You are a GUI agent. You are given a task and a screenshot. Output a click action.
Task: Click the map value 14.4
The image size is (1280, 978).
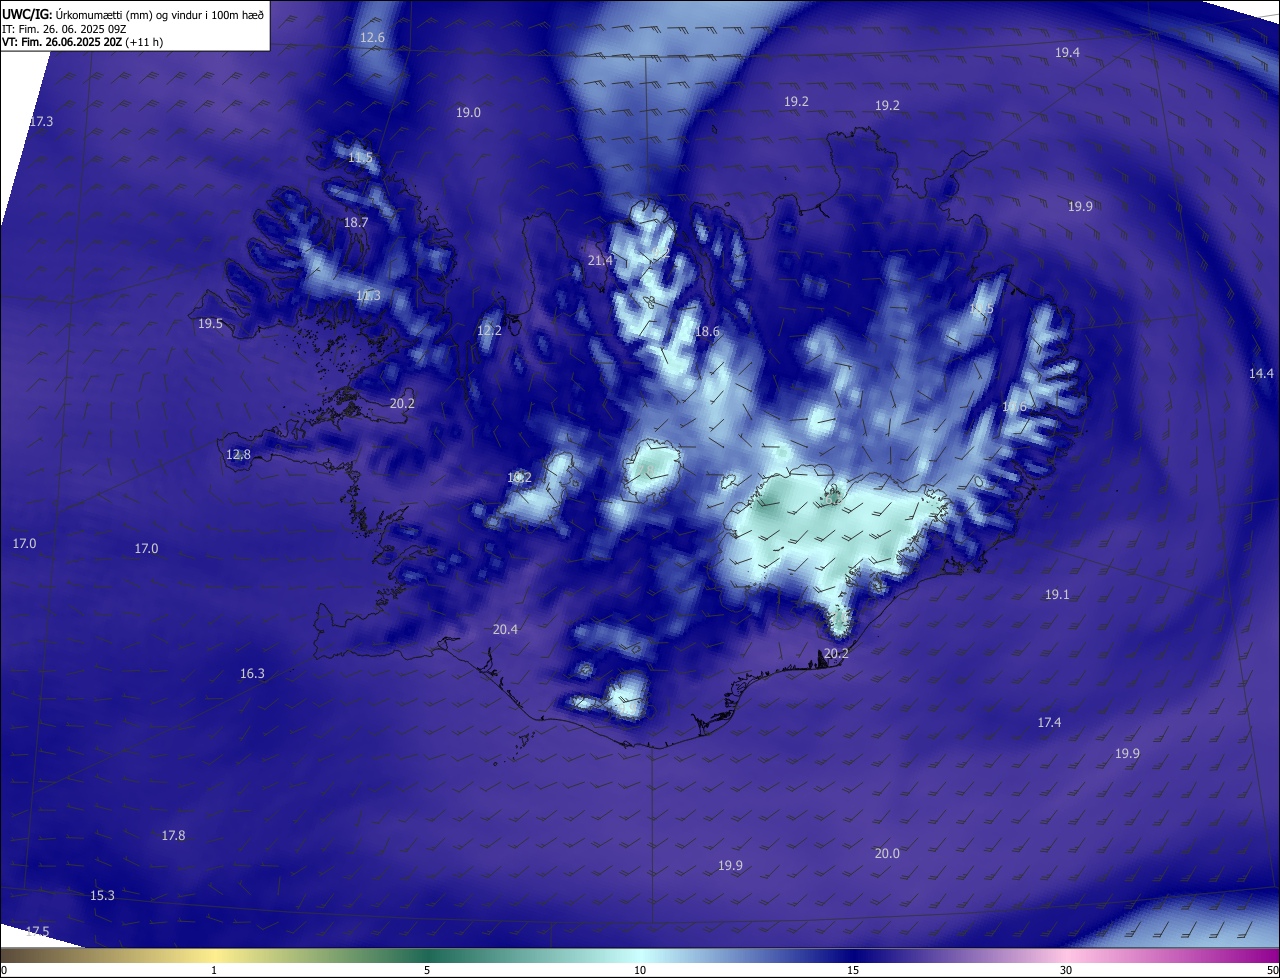pyautogui.click(x=1261, y=373)
